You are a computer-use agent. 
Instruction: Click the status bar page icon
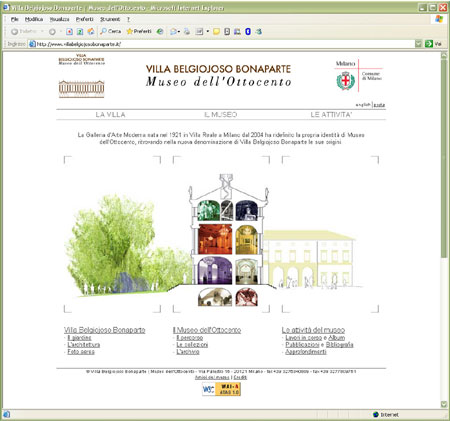7,415
